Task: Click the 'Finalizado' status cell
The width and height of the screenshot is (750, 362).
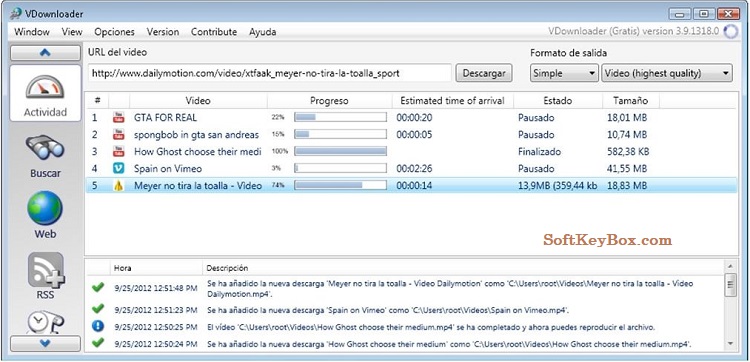Action: click(x=540, y=152)
